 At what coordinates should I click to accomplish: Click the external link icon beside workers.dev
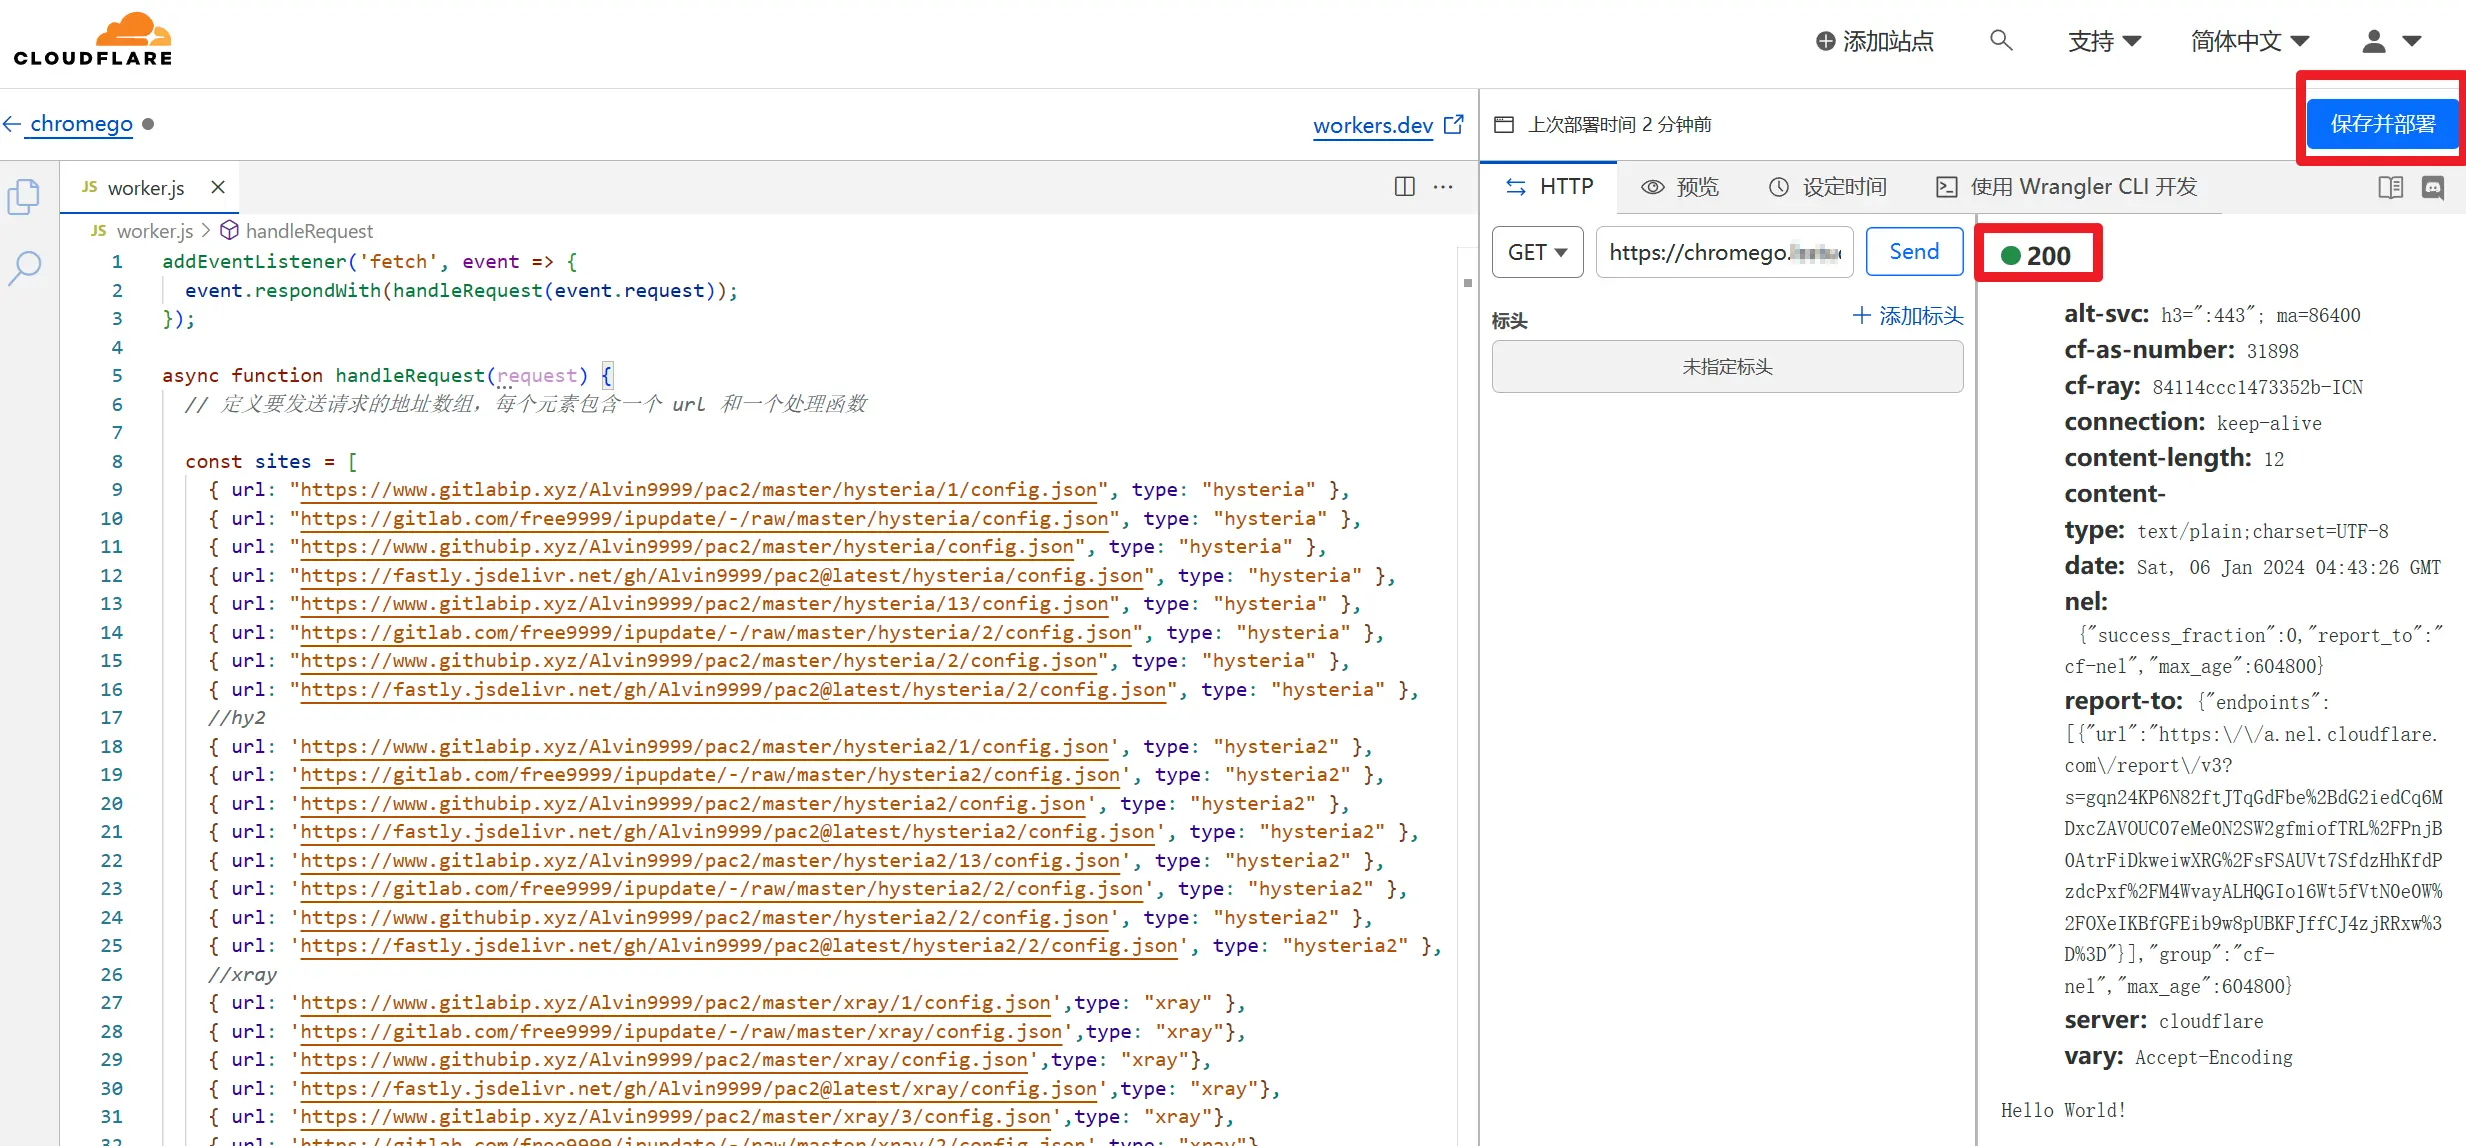(x=1454, y=124)
